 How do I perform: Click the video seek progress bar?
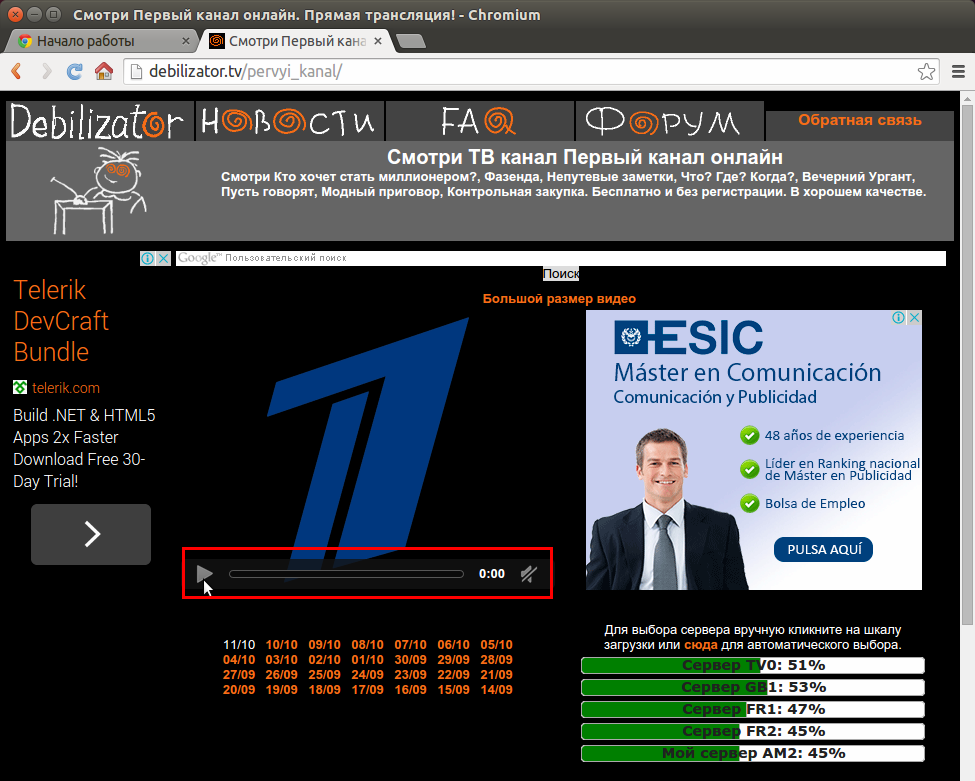coord(346,574)
